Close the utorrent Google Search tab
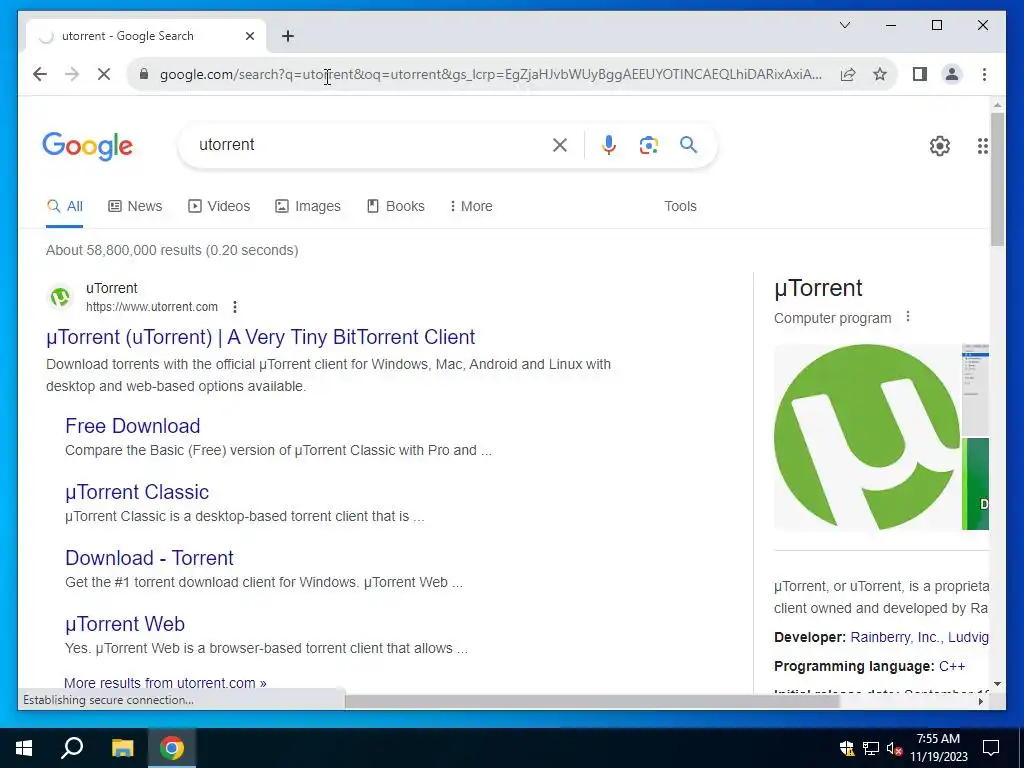 tap(249, 36)
